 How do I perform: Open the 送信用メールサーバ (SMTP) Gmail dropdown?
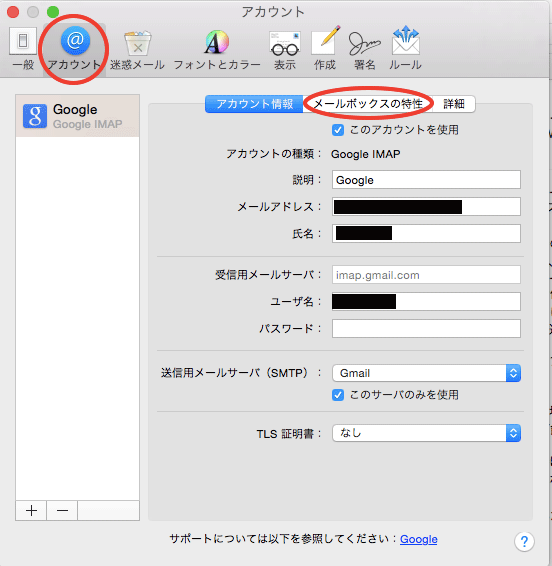click(x=426, y=373)
